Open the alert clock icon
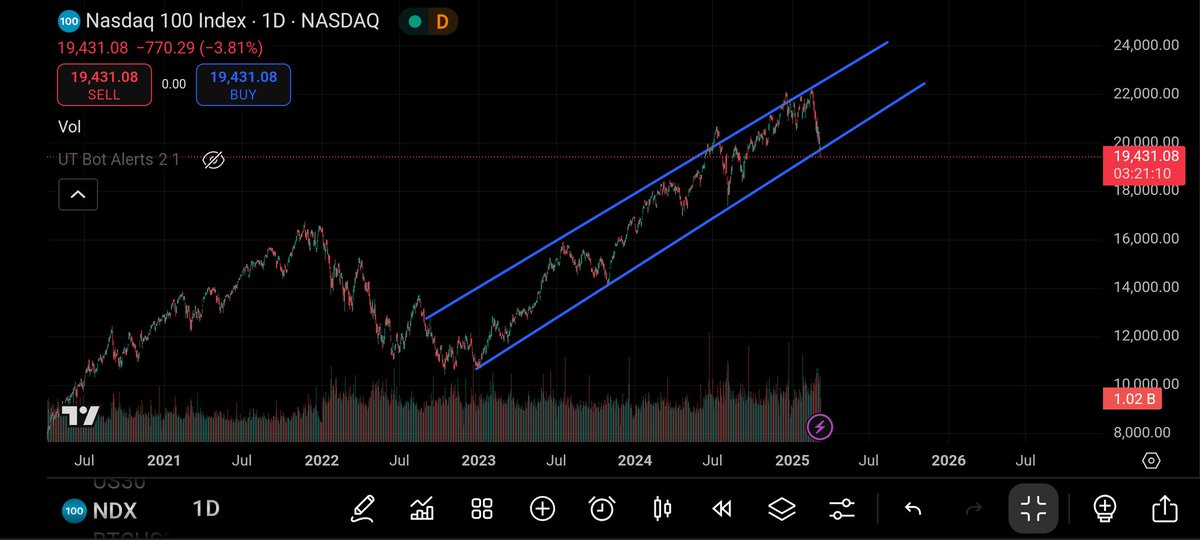The image size is (1200, 540). (602, 508)
